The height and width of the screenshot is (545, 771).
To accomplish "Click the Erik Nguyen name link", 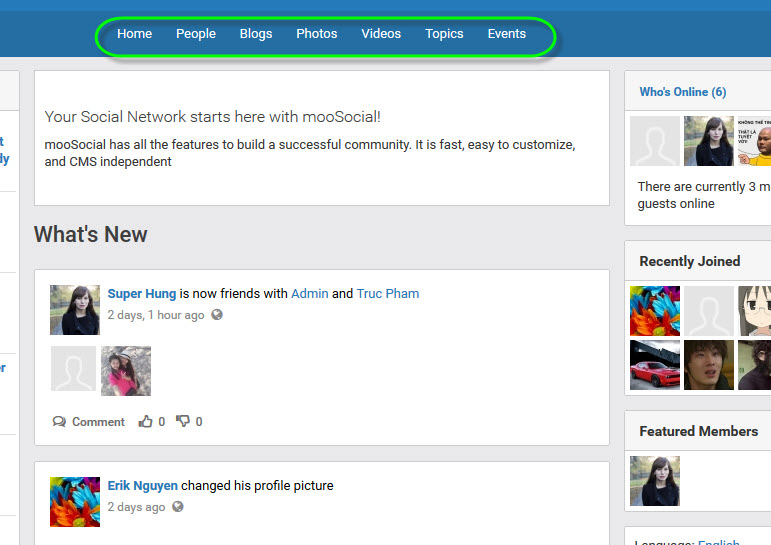I will [x=143, y=486].
